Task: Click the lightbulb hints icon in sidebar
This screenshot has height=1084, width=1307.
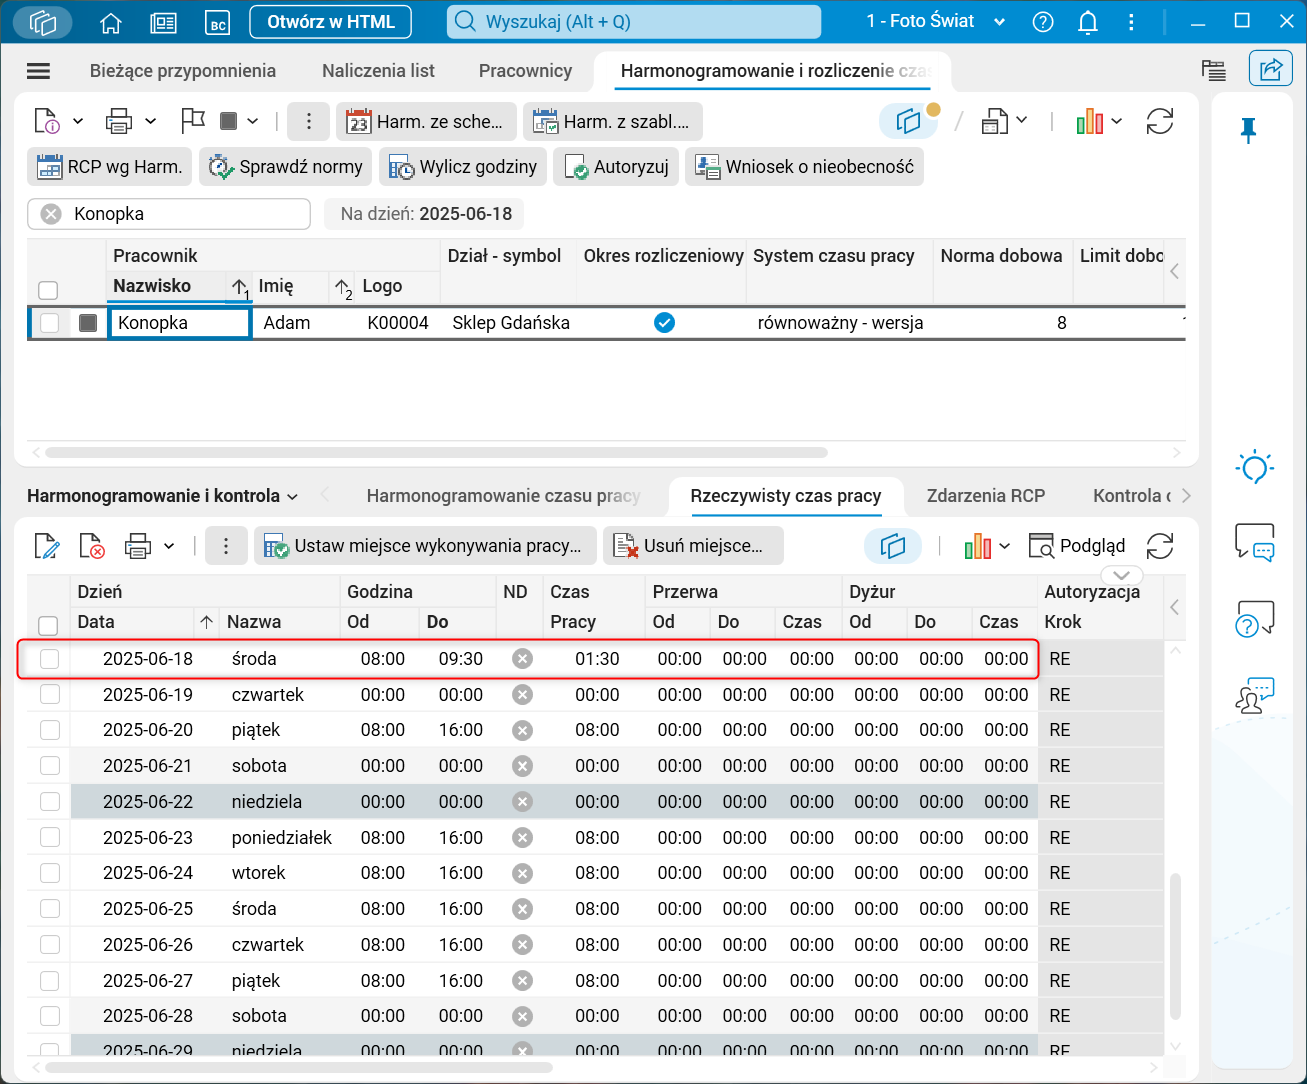Action: pyautogui.click(x=1254, y=467)
